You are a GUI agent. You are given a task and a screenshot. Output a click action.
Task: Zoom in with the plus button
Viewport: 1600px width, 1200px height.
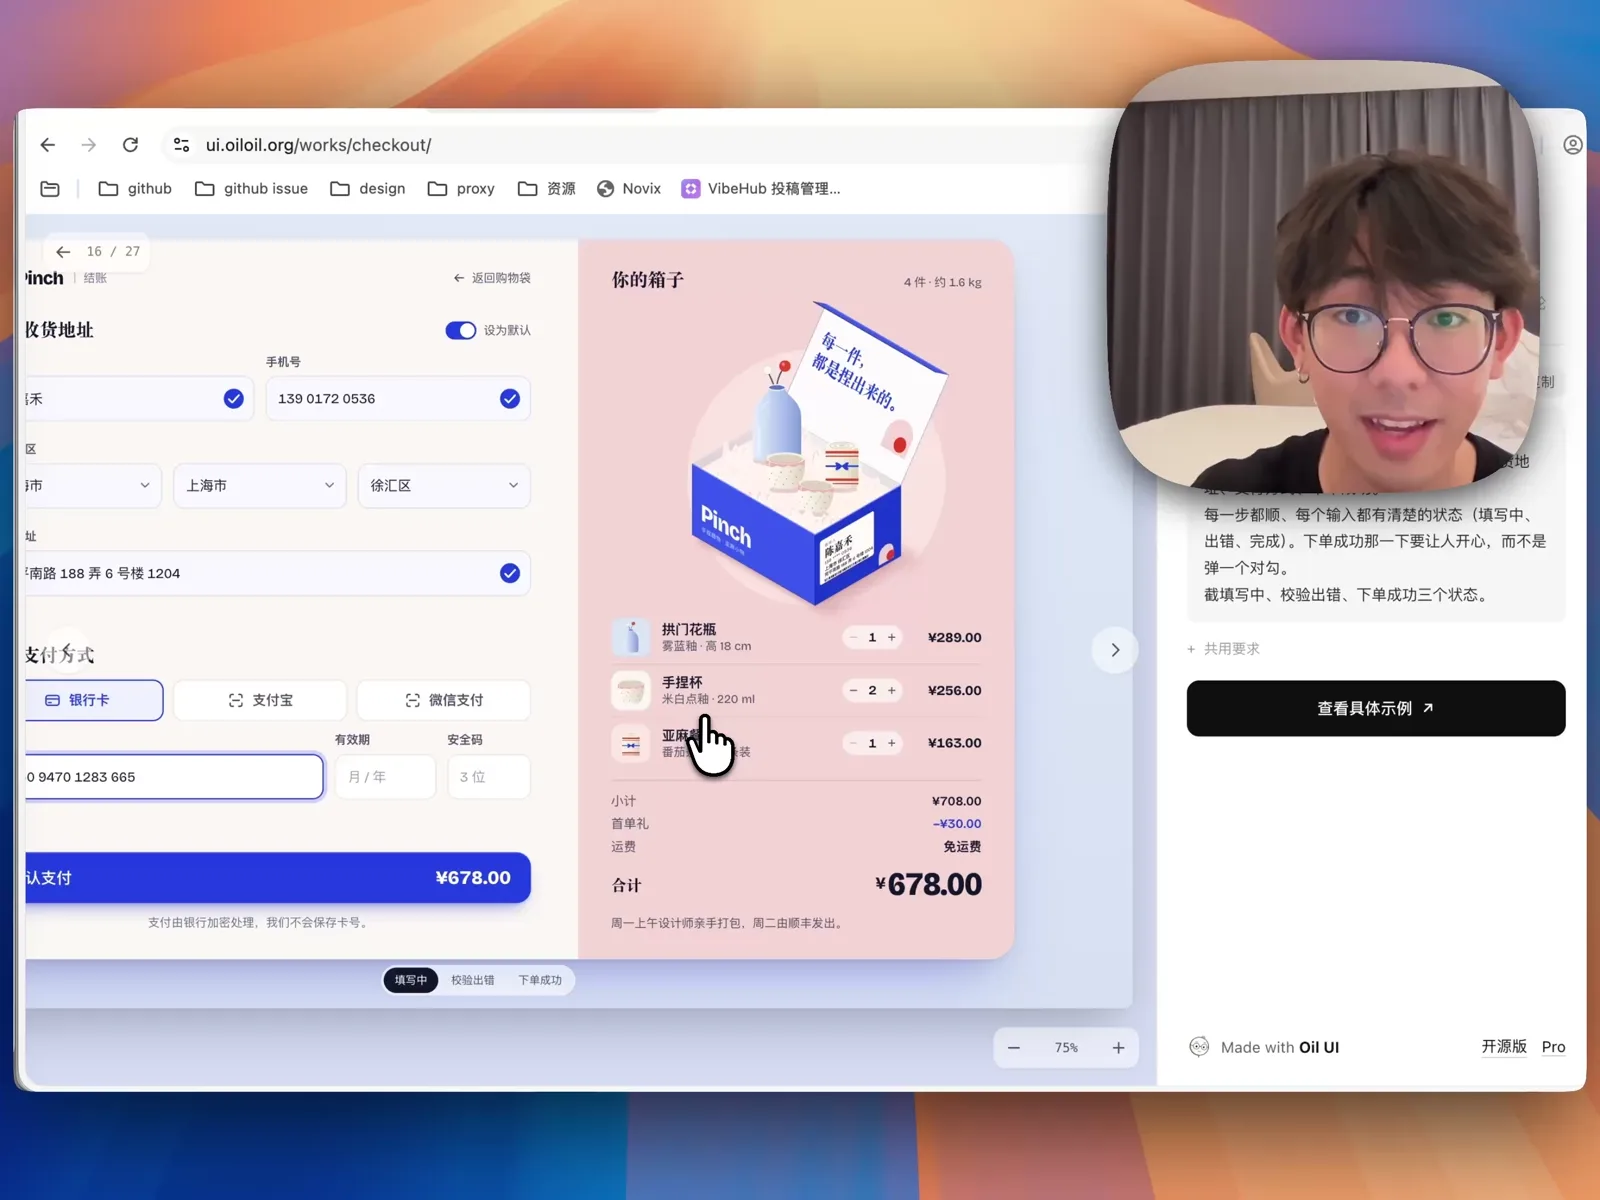tap(1118, 1047)
